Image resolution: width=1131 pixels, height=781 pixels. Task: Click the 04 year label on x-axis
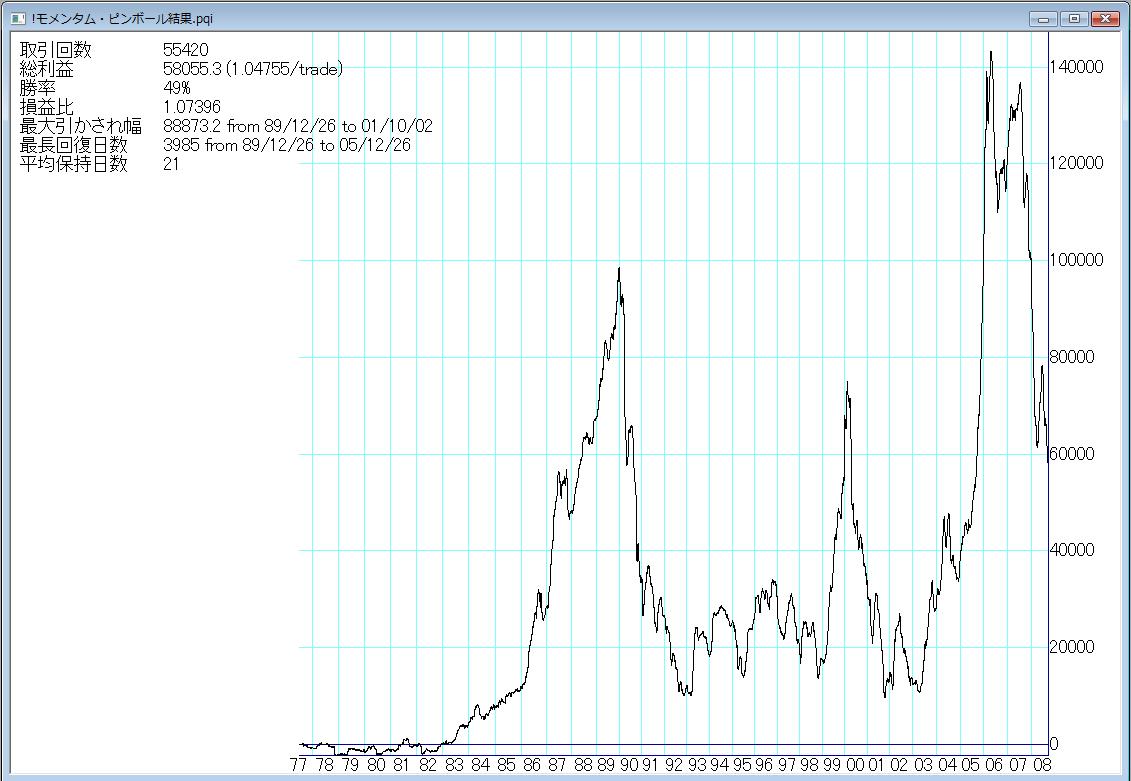click(x=948, y=765)
